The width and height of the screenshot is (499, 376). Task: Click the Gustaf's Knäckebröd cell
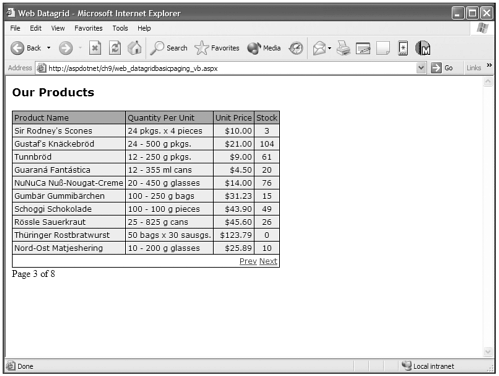tap(69, 144)
